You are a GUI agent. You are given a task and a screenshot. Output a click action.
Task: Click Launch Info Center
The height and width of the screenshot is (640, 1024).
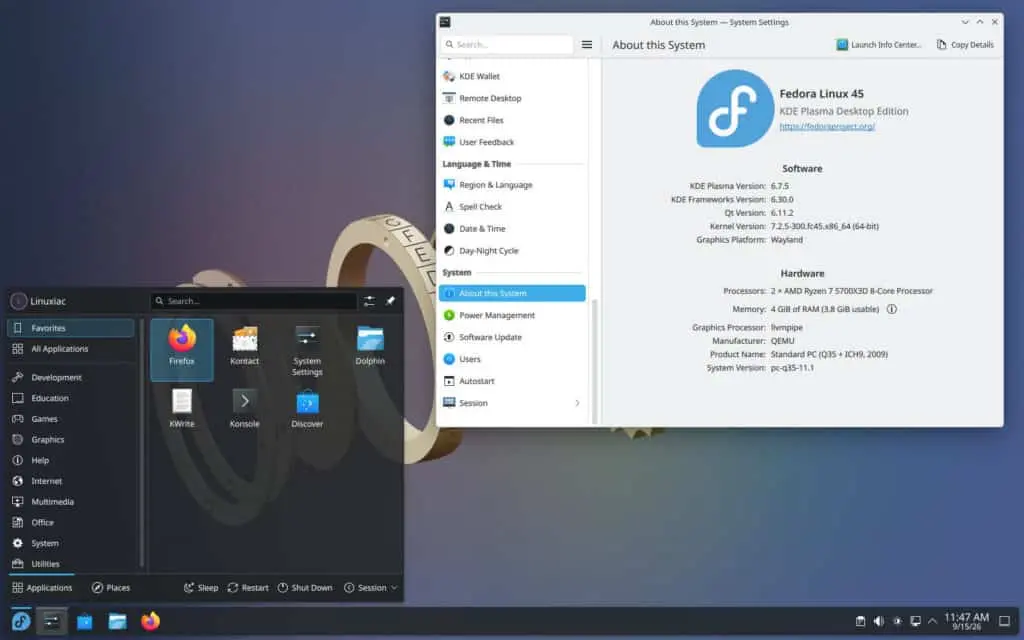coord(879,44)
